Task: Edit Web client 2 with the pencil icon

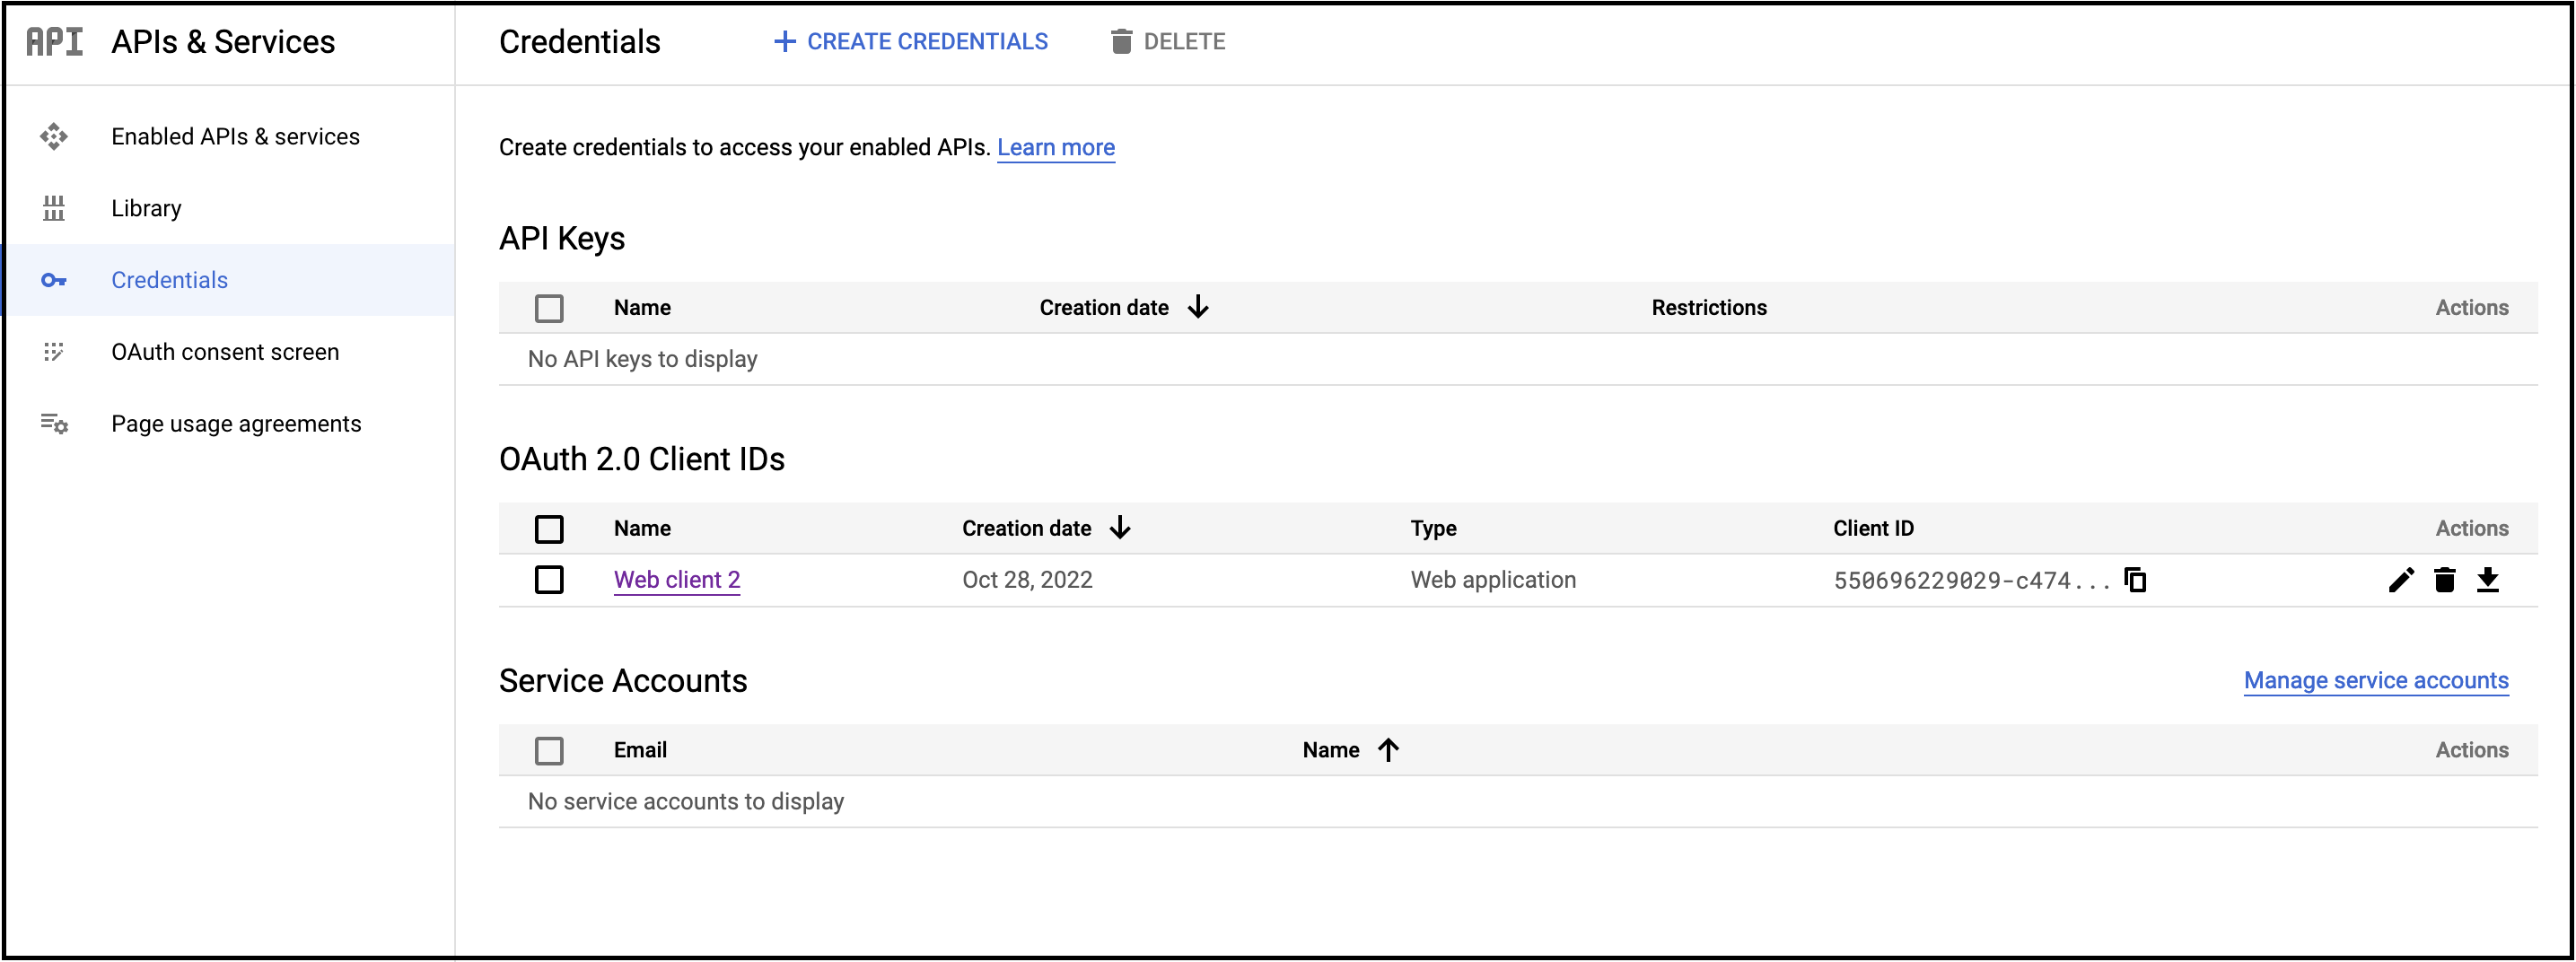Action: tap(2401, 580)
